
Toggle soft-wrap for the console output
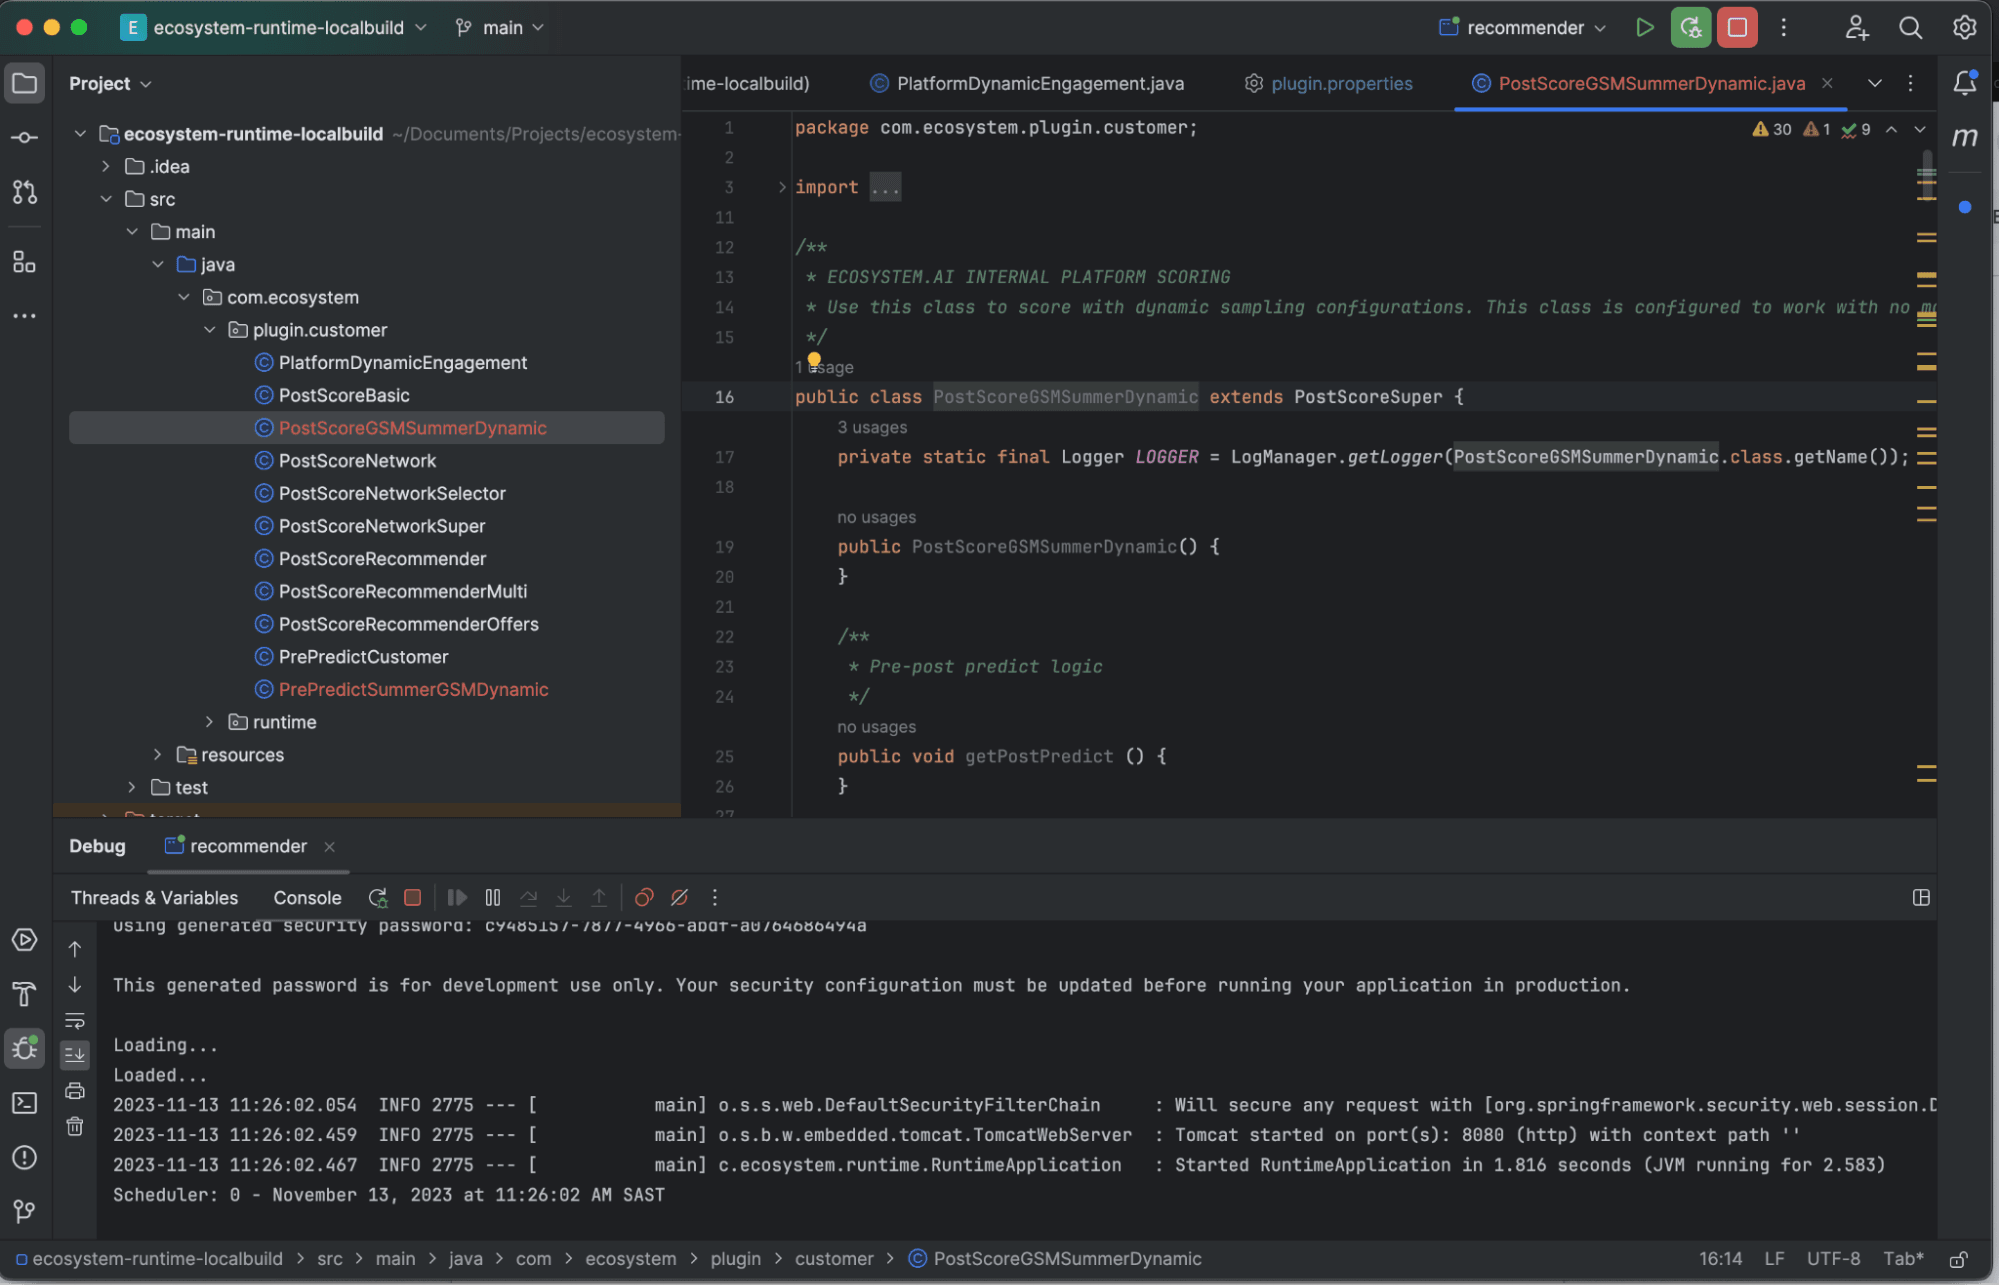click(75, 1020)
